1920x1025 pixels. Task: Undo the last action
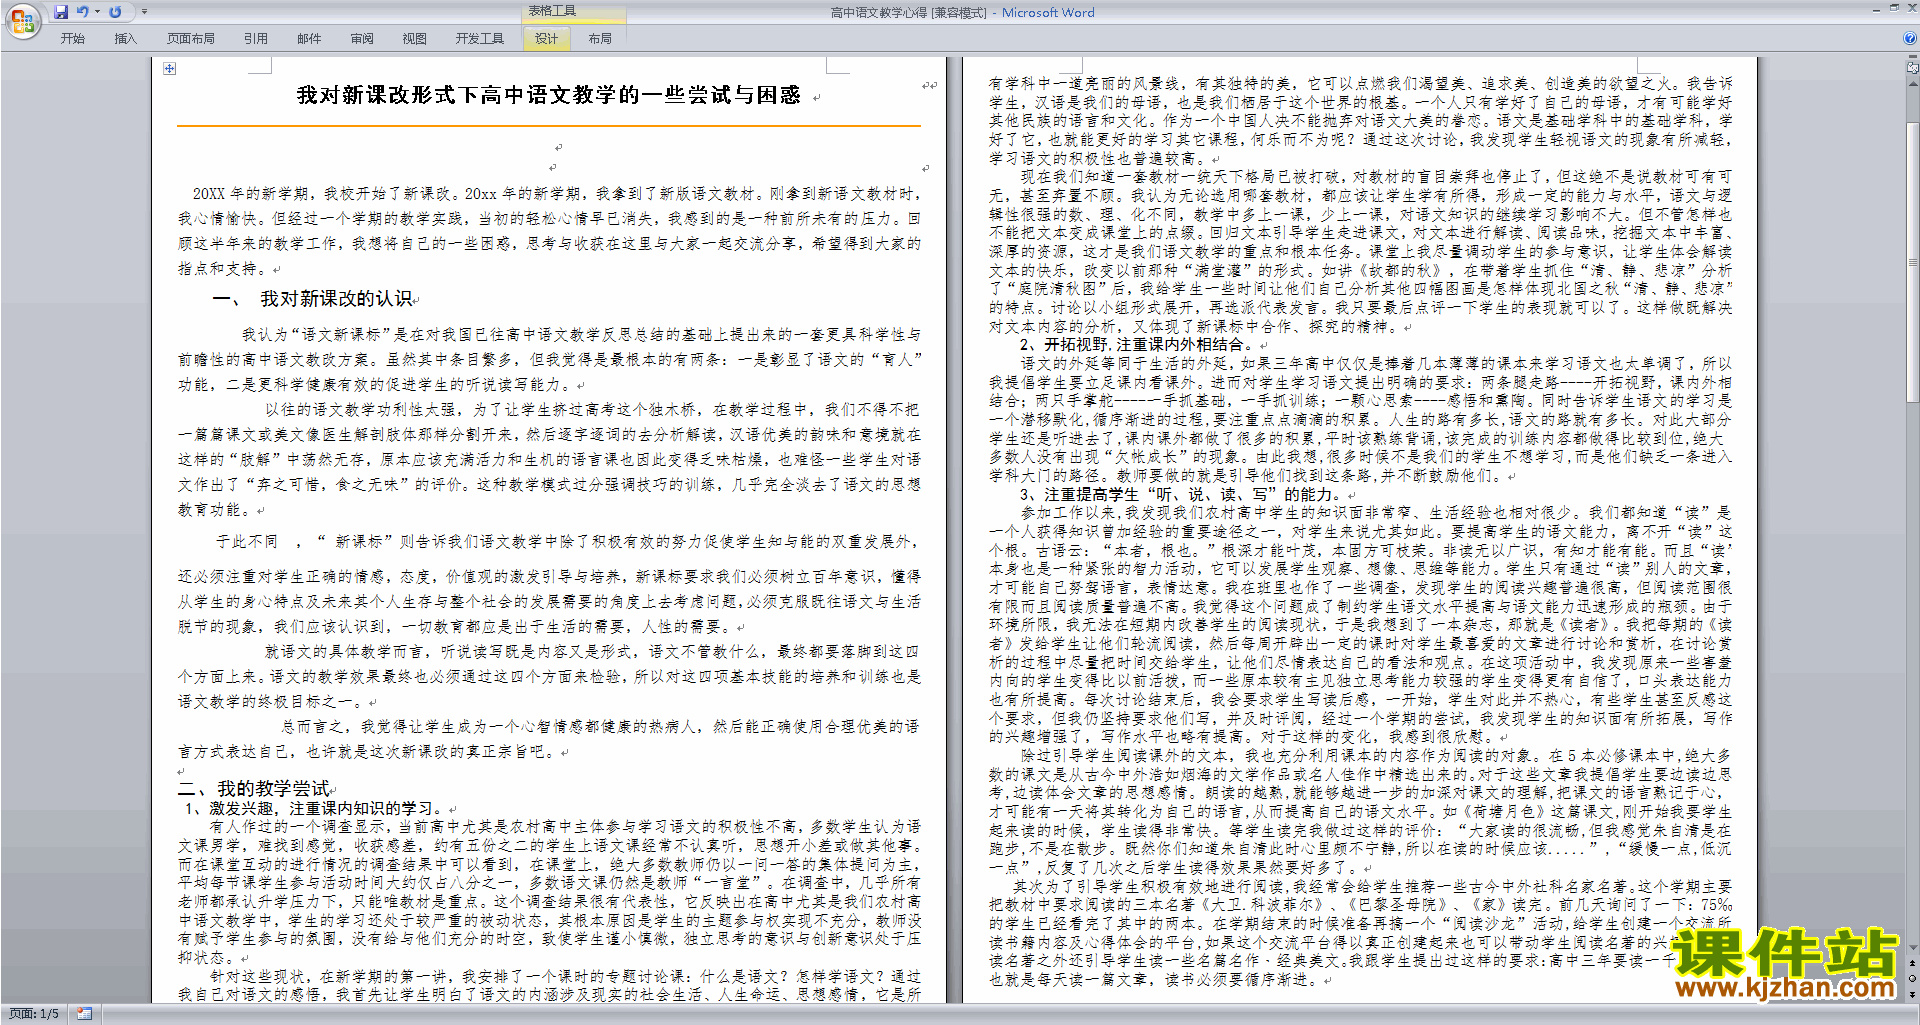tap(83, 12)
